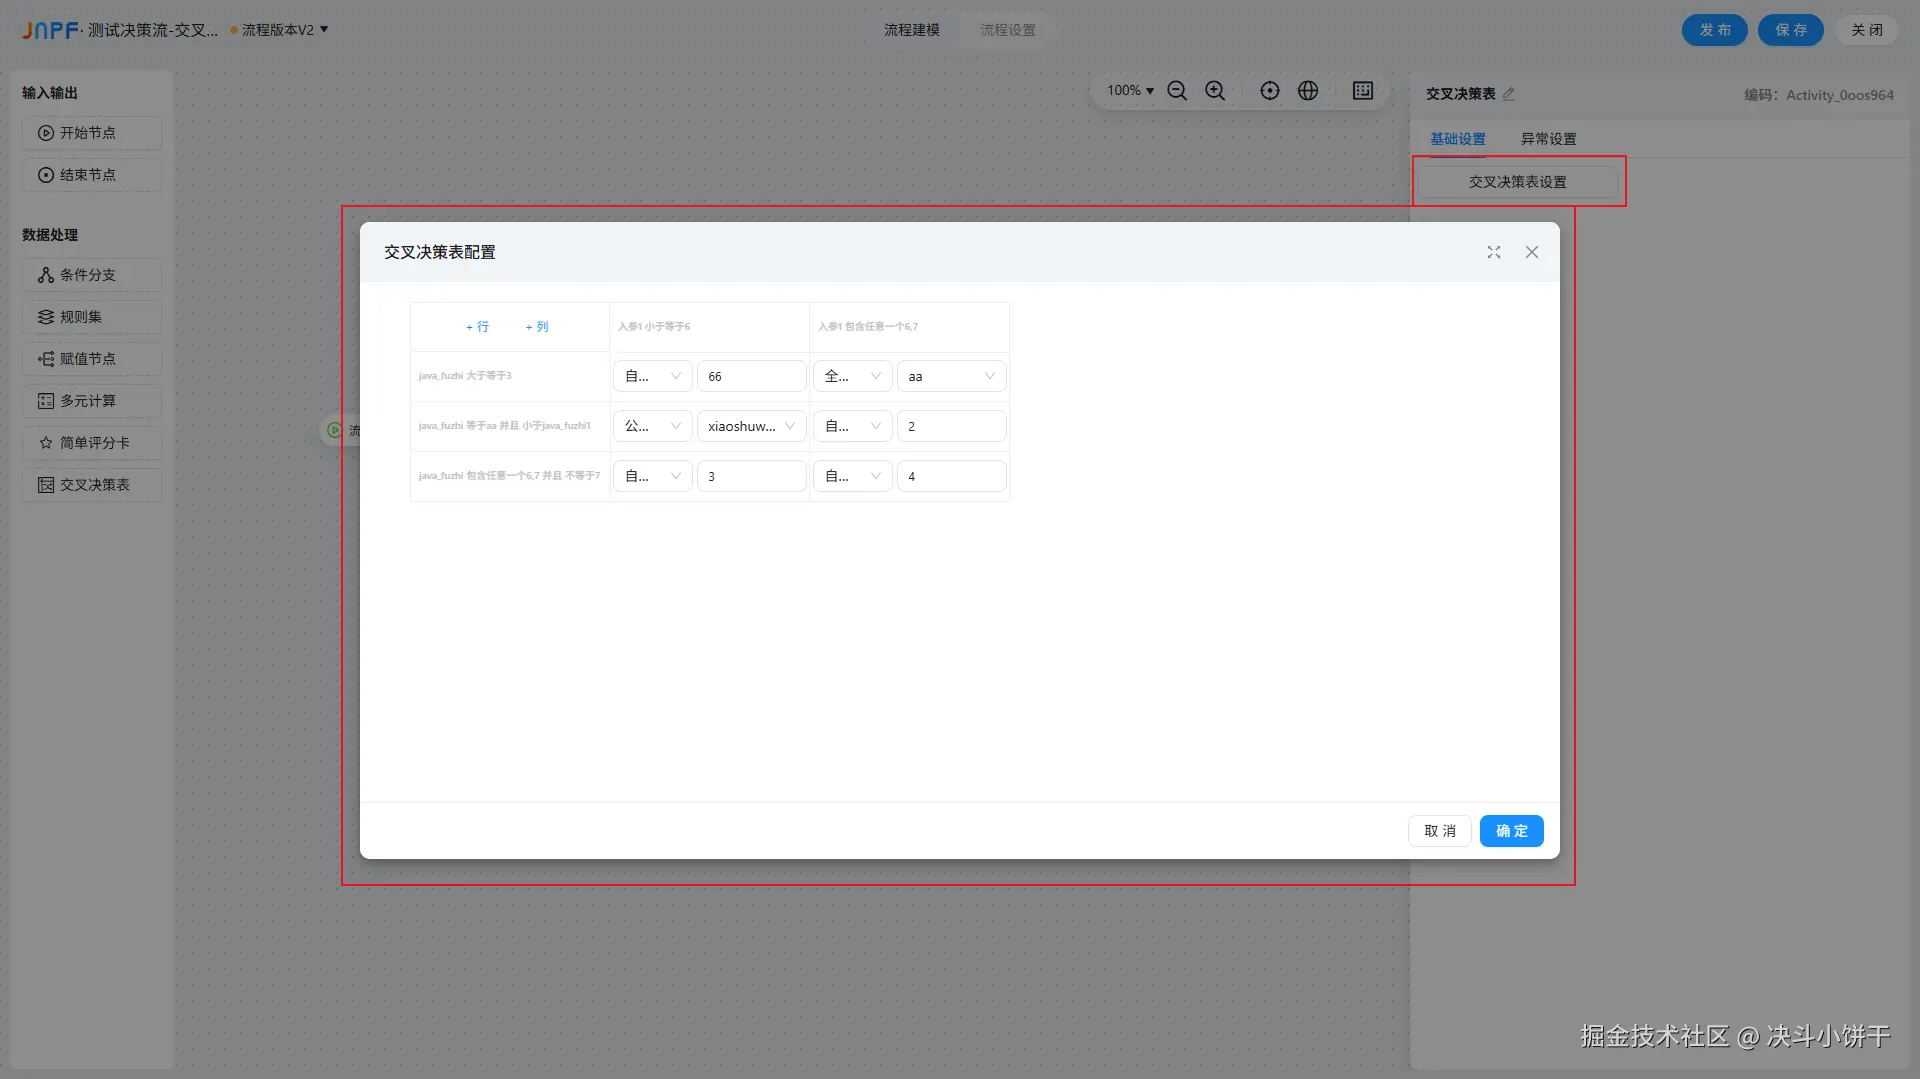The width and height of the screenshot is (1920, 1079).
Task: Click row header java_fuzhi 大于等于3
Action: point(465,376)
